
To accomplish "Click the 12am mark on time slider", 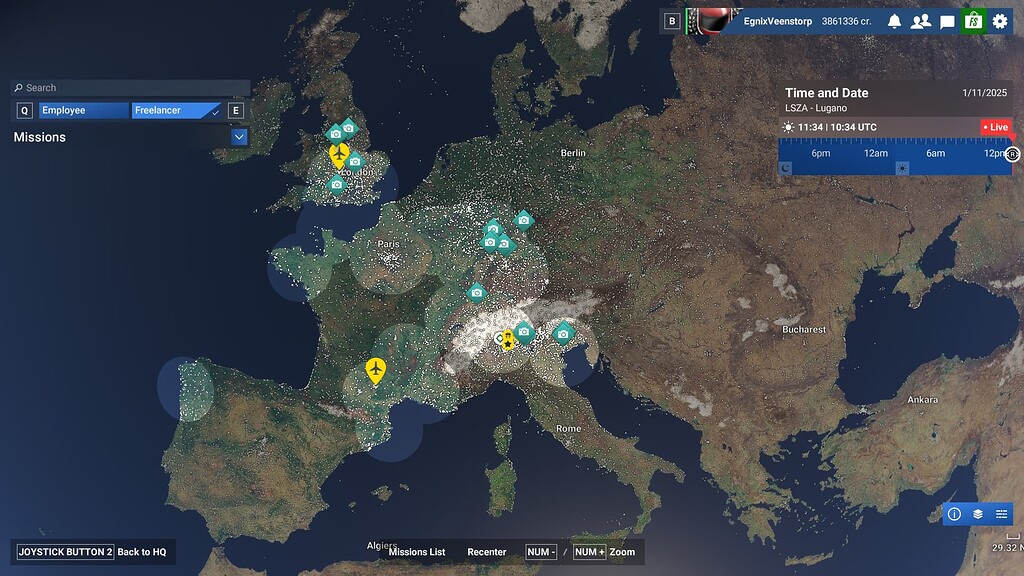I will coord(876,153).
